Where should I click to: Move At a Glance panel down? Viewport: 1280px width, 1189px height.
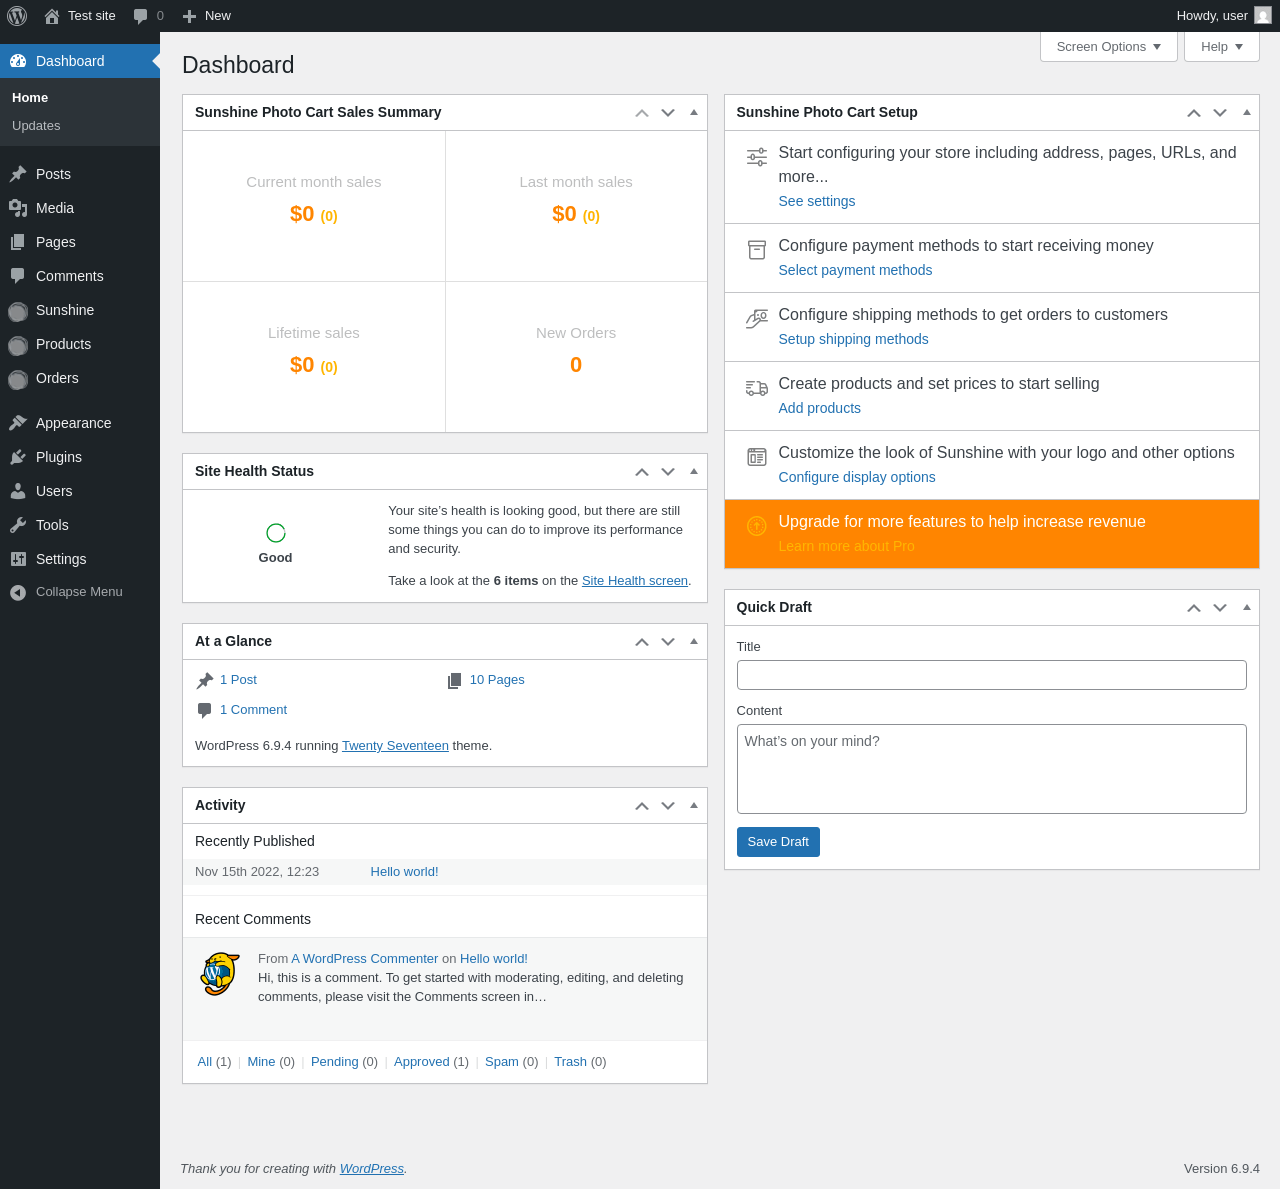pyautogui.click(x=668, y=641)
